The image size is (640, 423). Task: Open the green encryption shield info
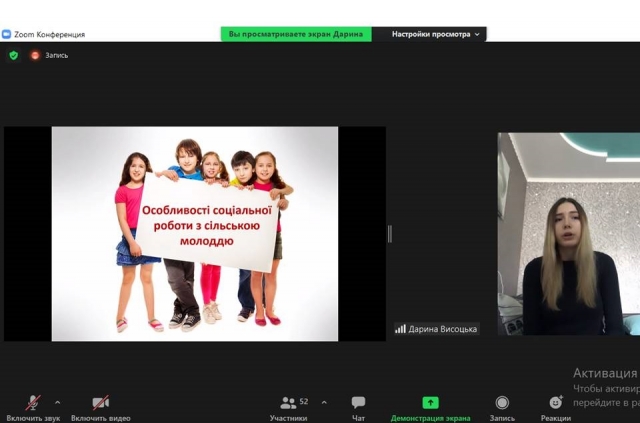pos(14,55)
